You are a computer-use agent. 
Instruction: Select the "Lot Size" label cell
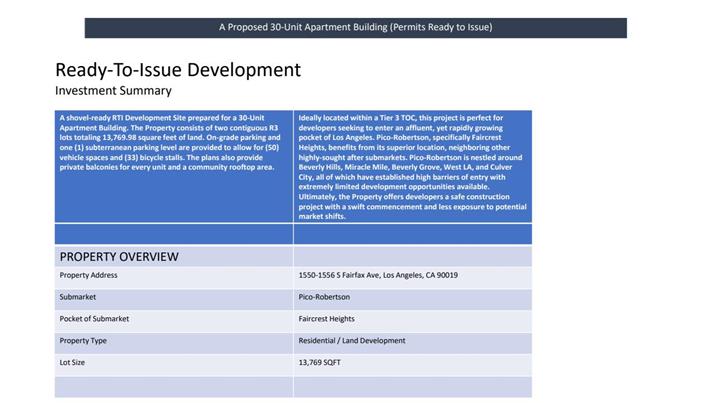(72, 362)
